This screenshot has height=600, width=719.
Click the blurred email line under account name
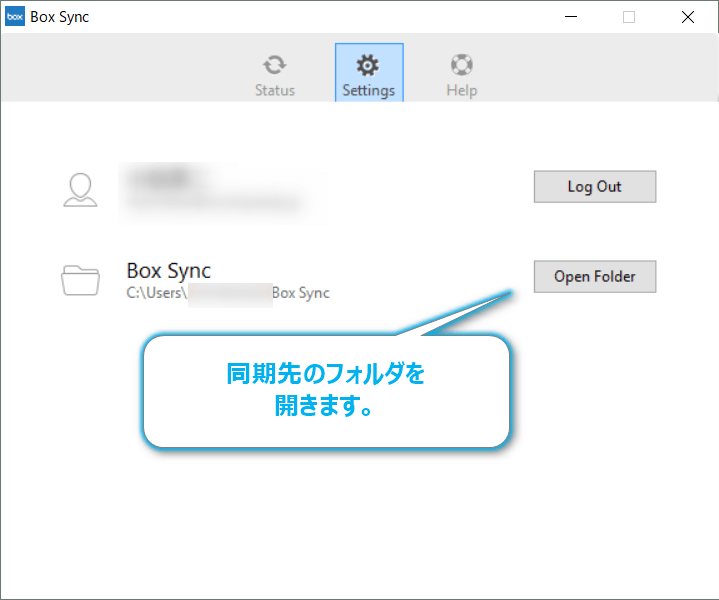click(211, 202)
